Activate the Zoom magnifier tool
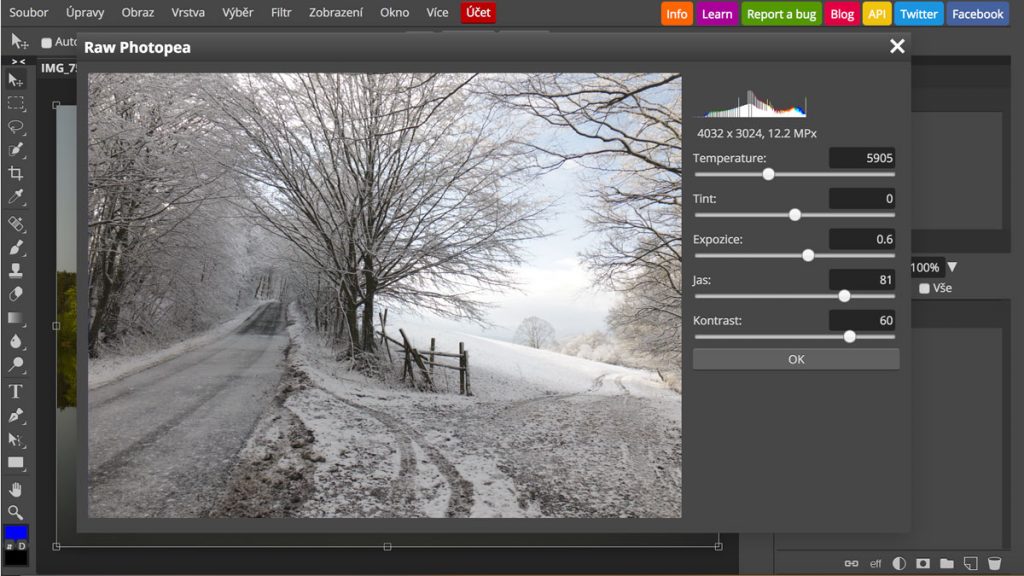Image resolution: width=1024 pixels, height=576 pixels. click(x=16, y=512)
